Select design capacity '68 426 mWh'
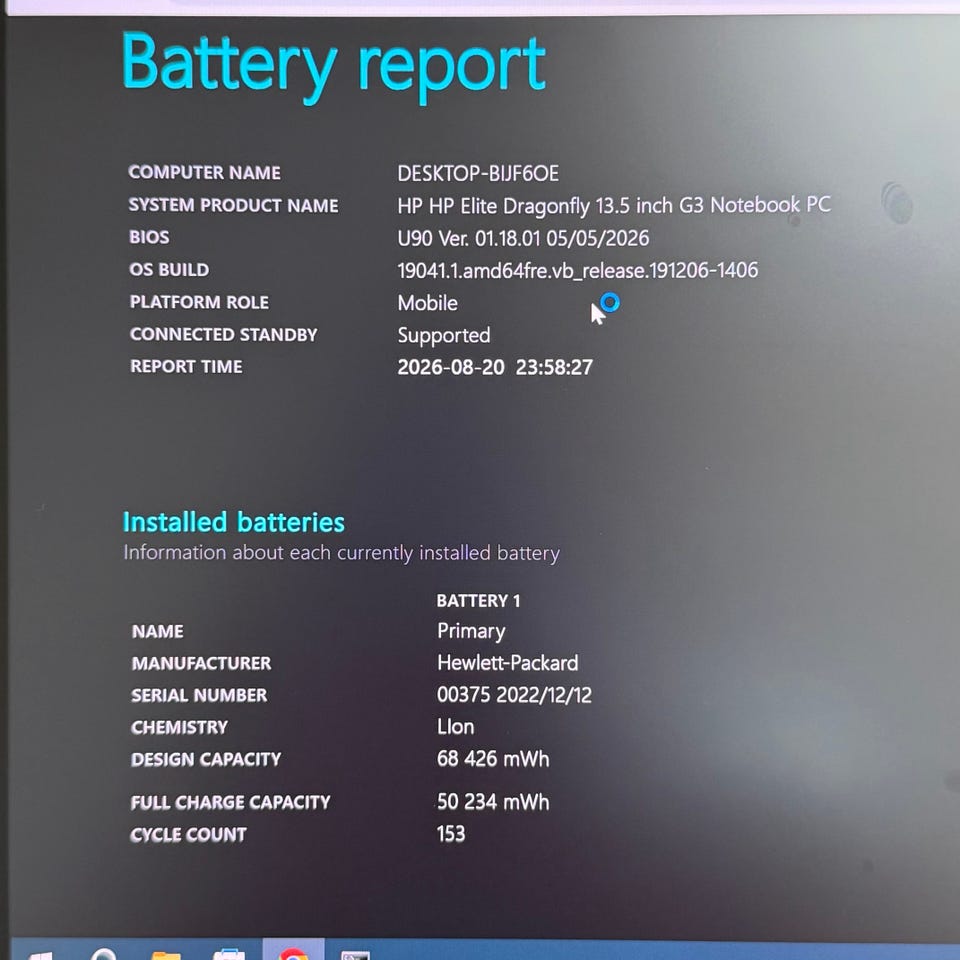 click(x=493, y=759)
